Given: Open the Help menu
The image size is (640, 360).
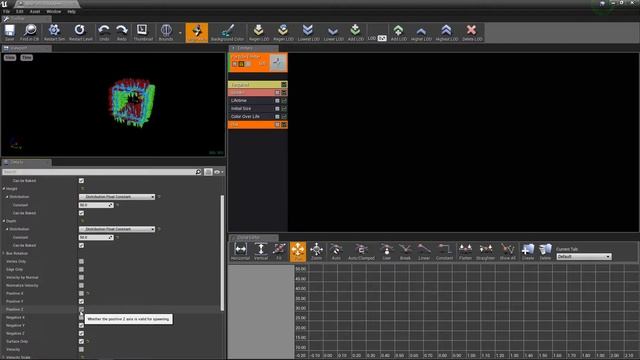Looking at the screenshot, I should (71, 11).
